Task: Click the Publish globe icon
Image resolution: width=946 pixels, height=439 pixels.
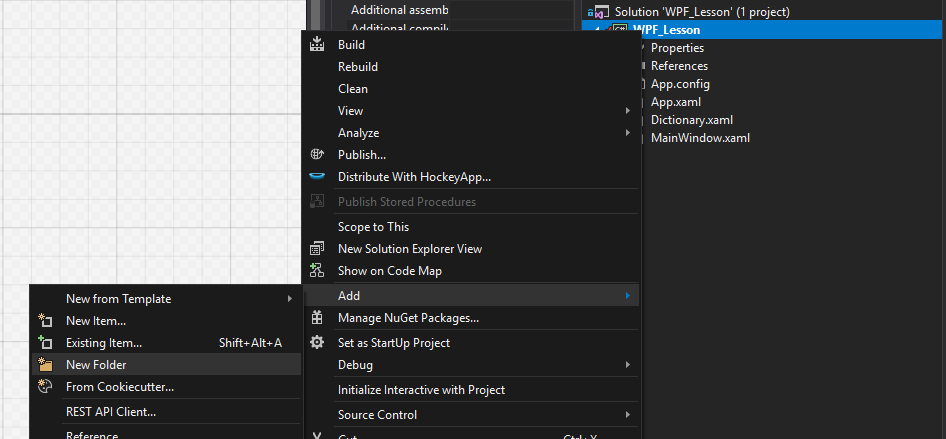Action: click(317, 154)
